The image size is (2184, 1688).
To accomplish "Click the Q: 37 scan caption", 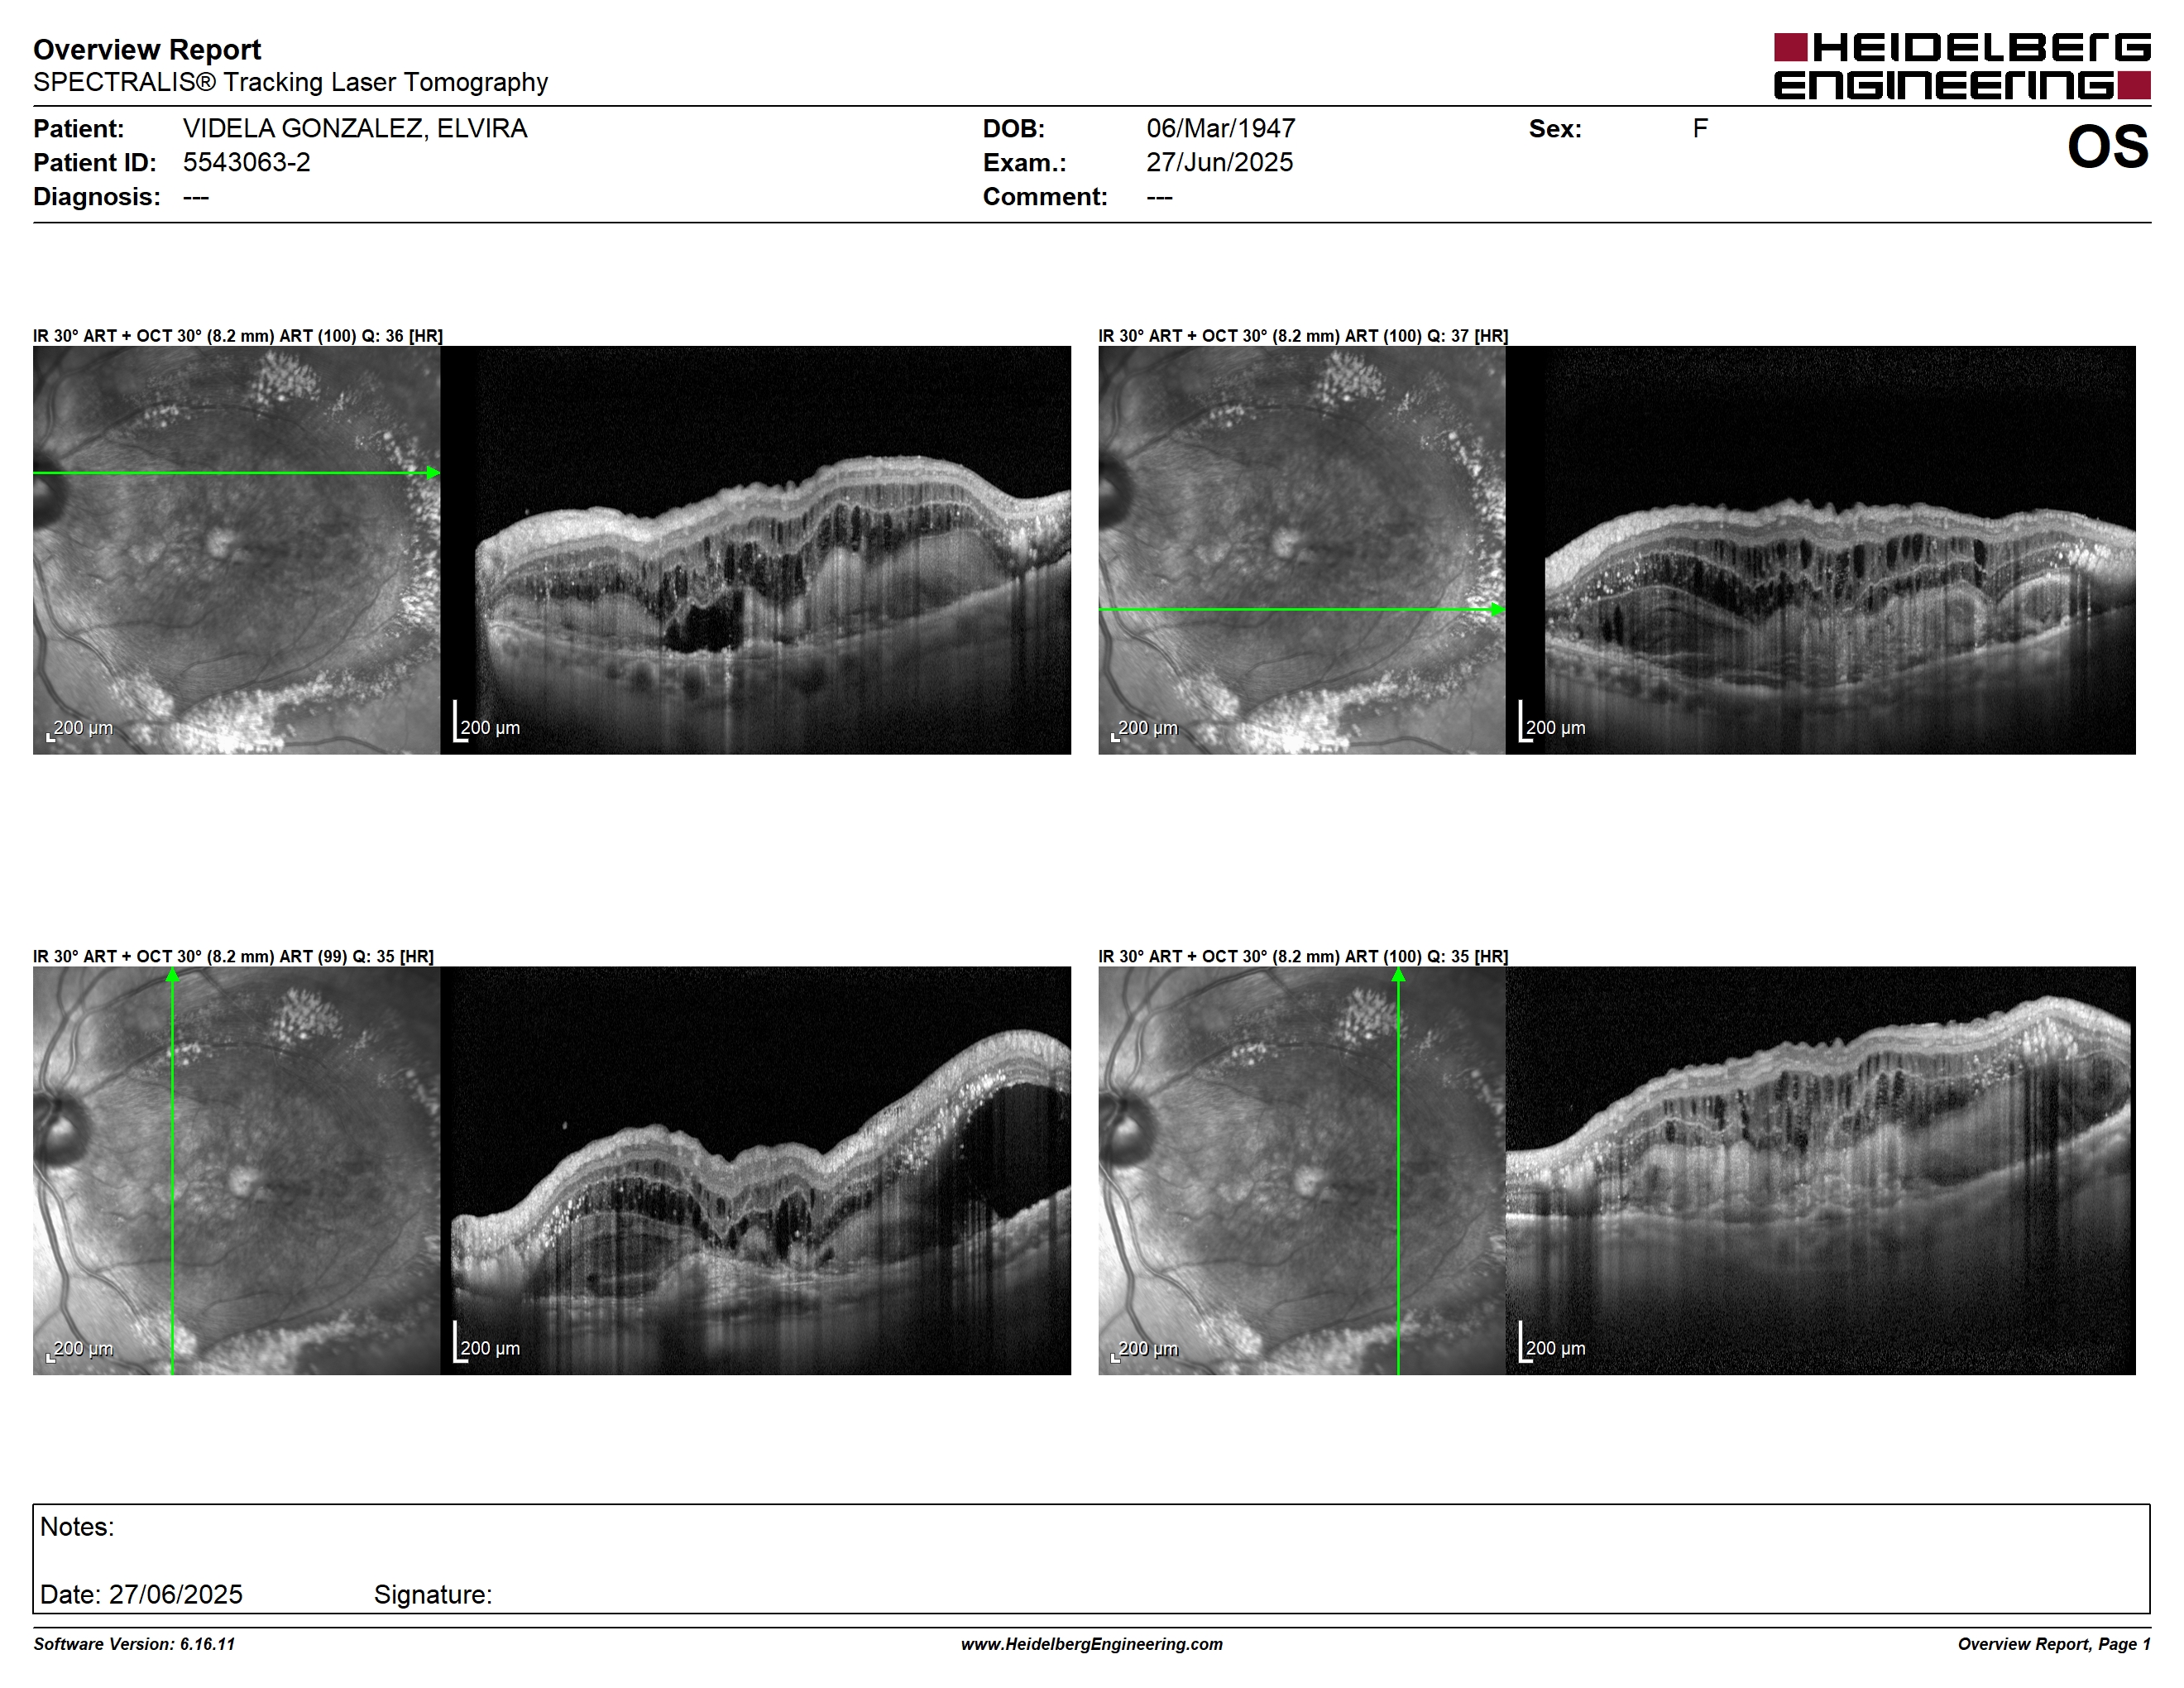I will point(1303,335).
